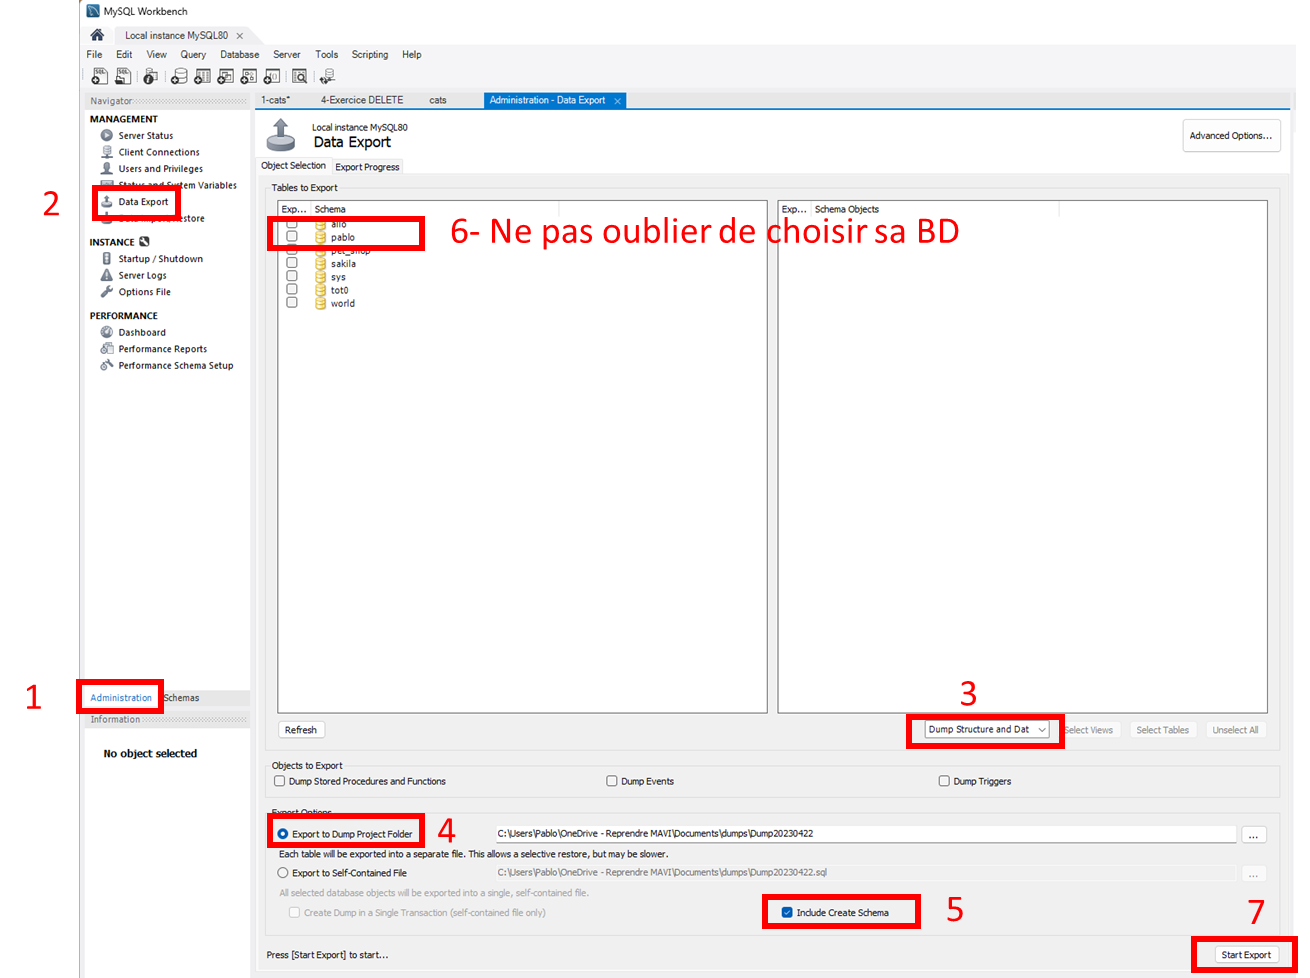Create a new function toolbar icon

[x=271, y=76]
